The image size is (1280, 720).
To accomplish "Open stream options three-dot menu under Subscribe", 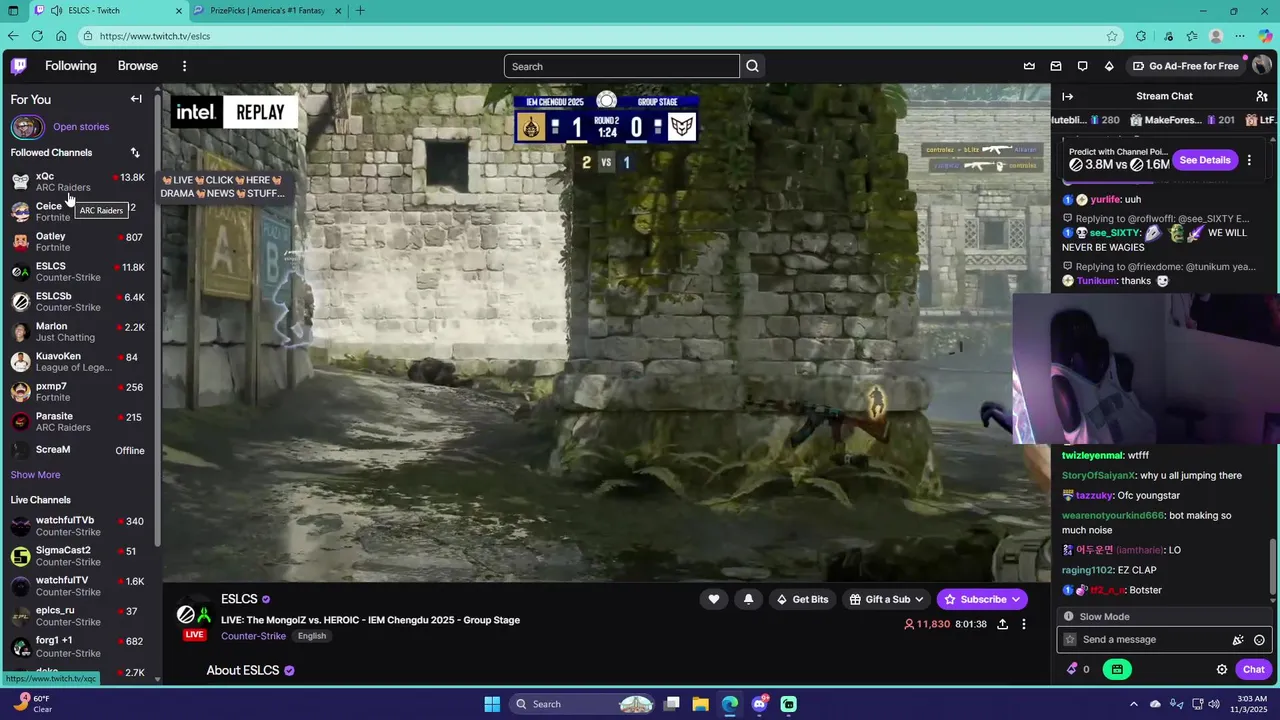I will pos(1023,624).
